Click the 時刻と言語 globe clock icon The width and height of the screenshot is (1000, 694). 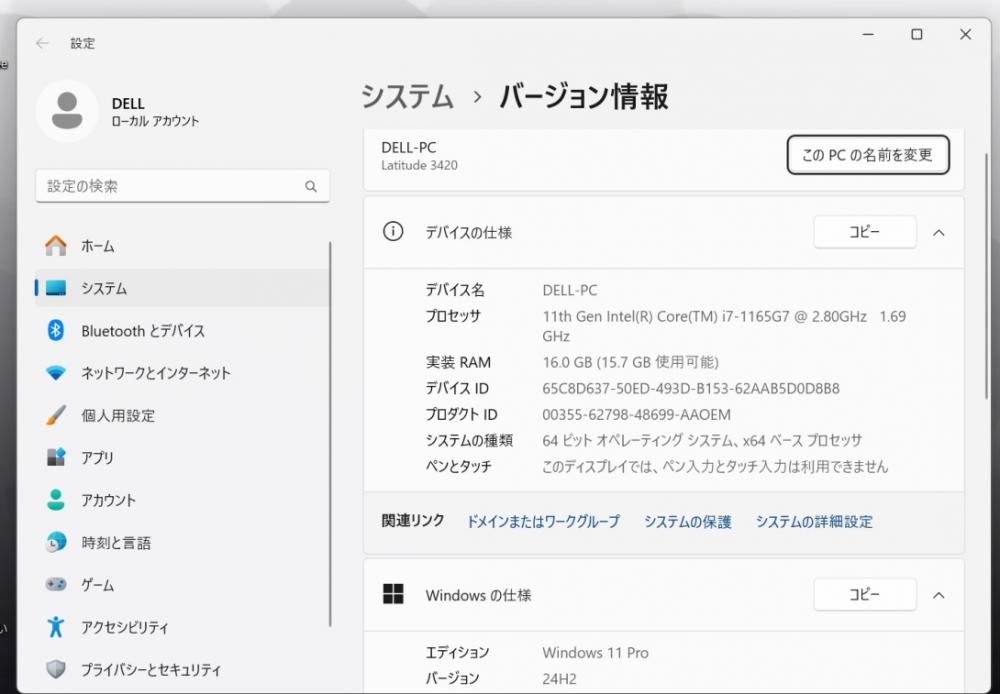pos(55,542)
